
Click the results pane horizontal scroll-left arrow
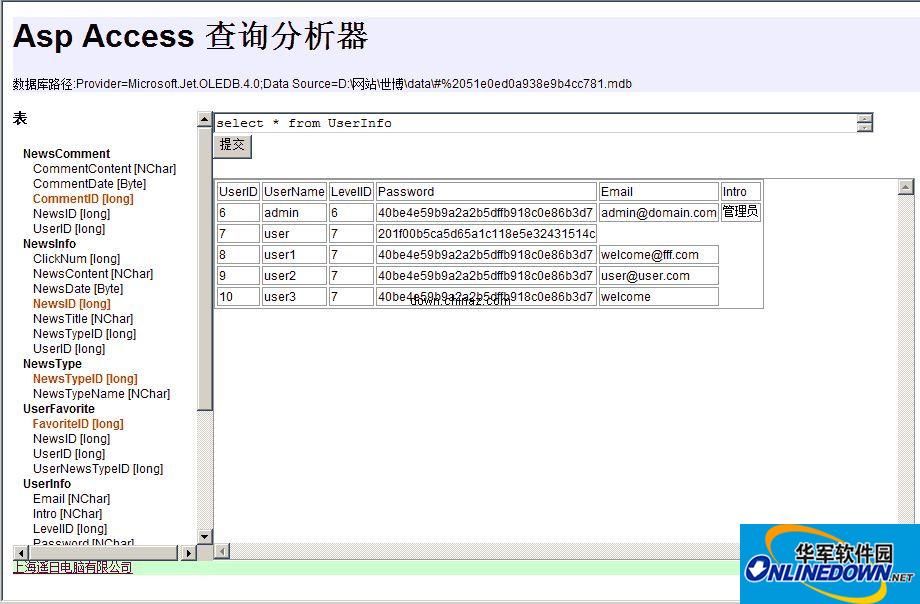tap(222, 551)
